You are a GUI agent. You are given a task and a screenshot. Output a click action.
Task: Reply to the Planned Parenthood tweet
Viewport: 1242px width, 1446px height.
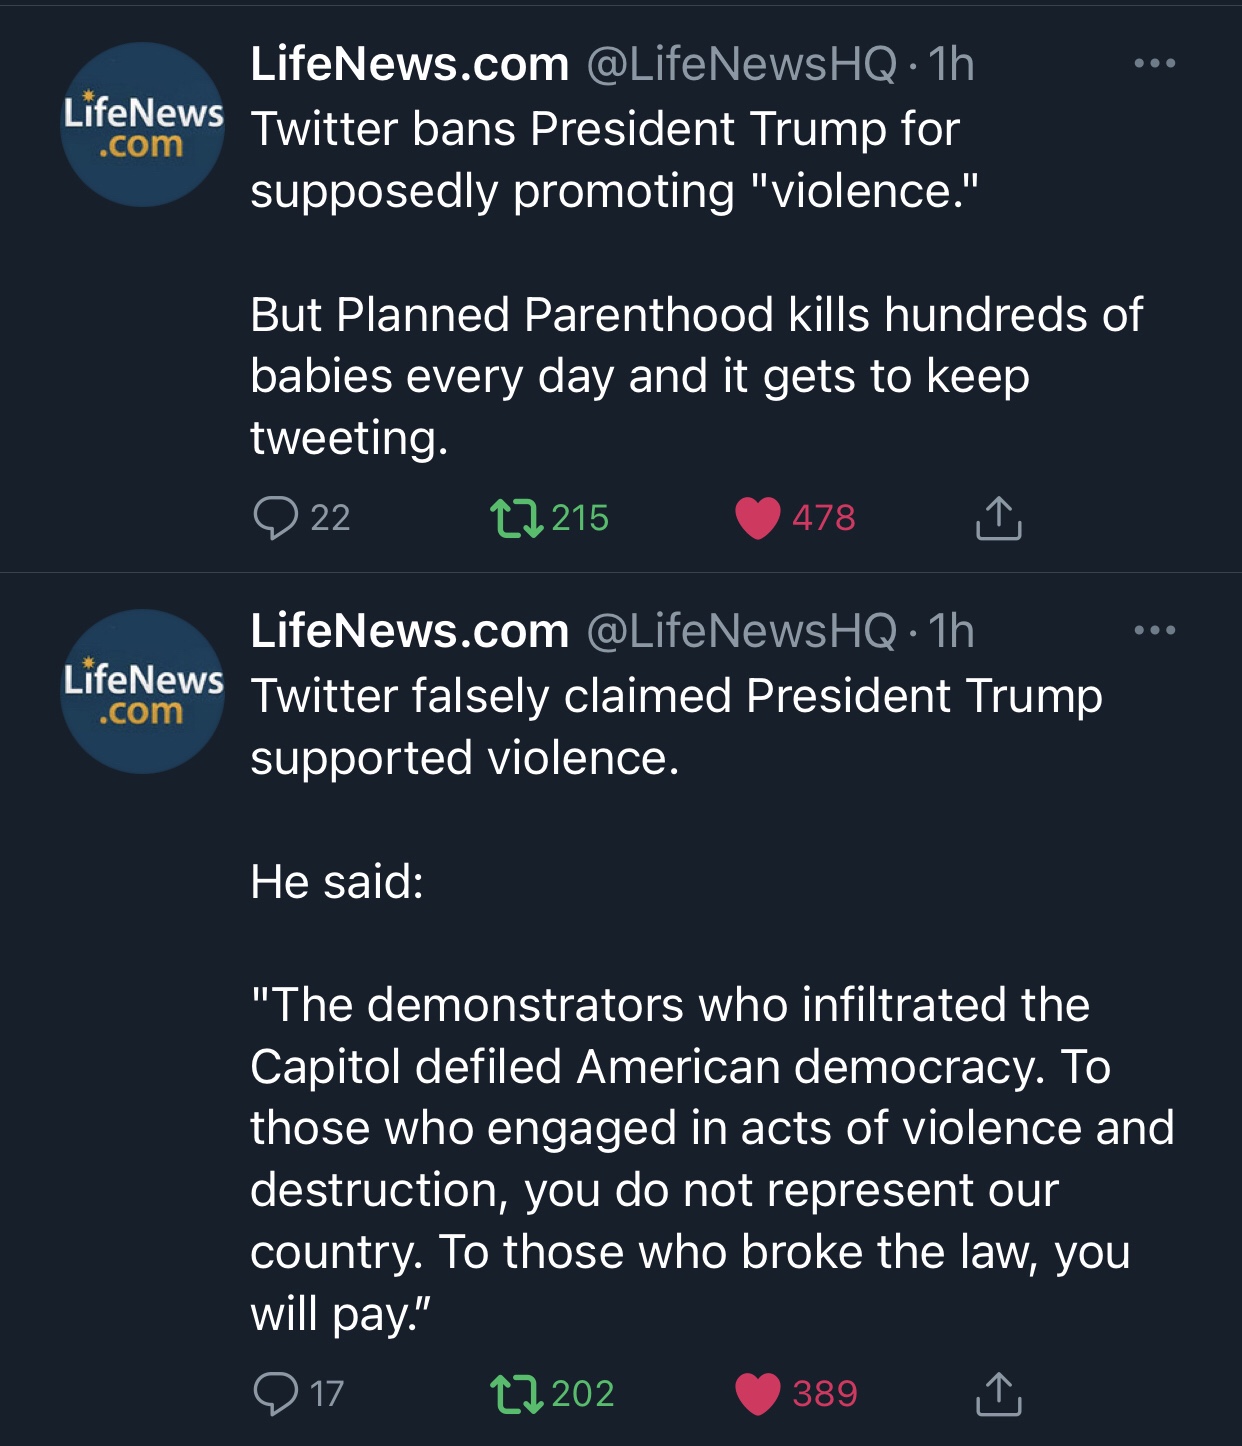[276, 518]
